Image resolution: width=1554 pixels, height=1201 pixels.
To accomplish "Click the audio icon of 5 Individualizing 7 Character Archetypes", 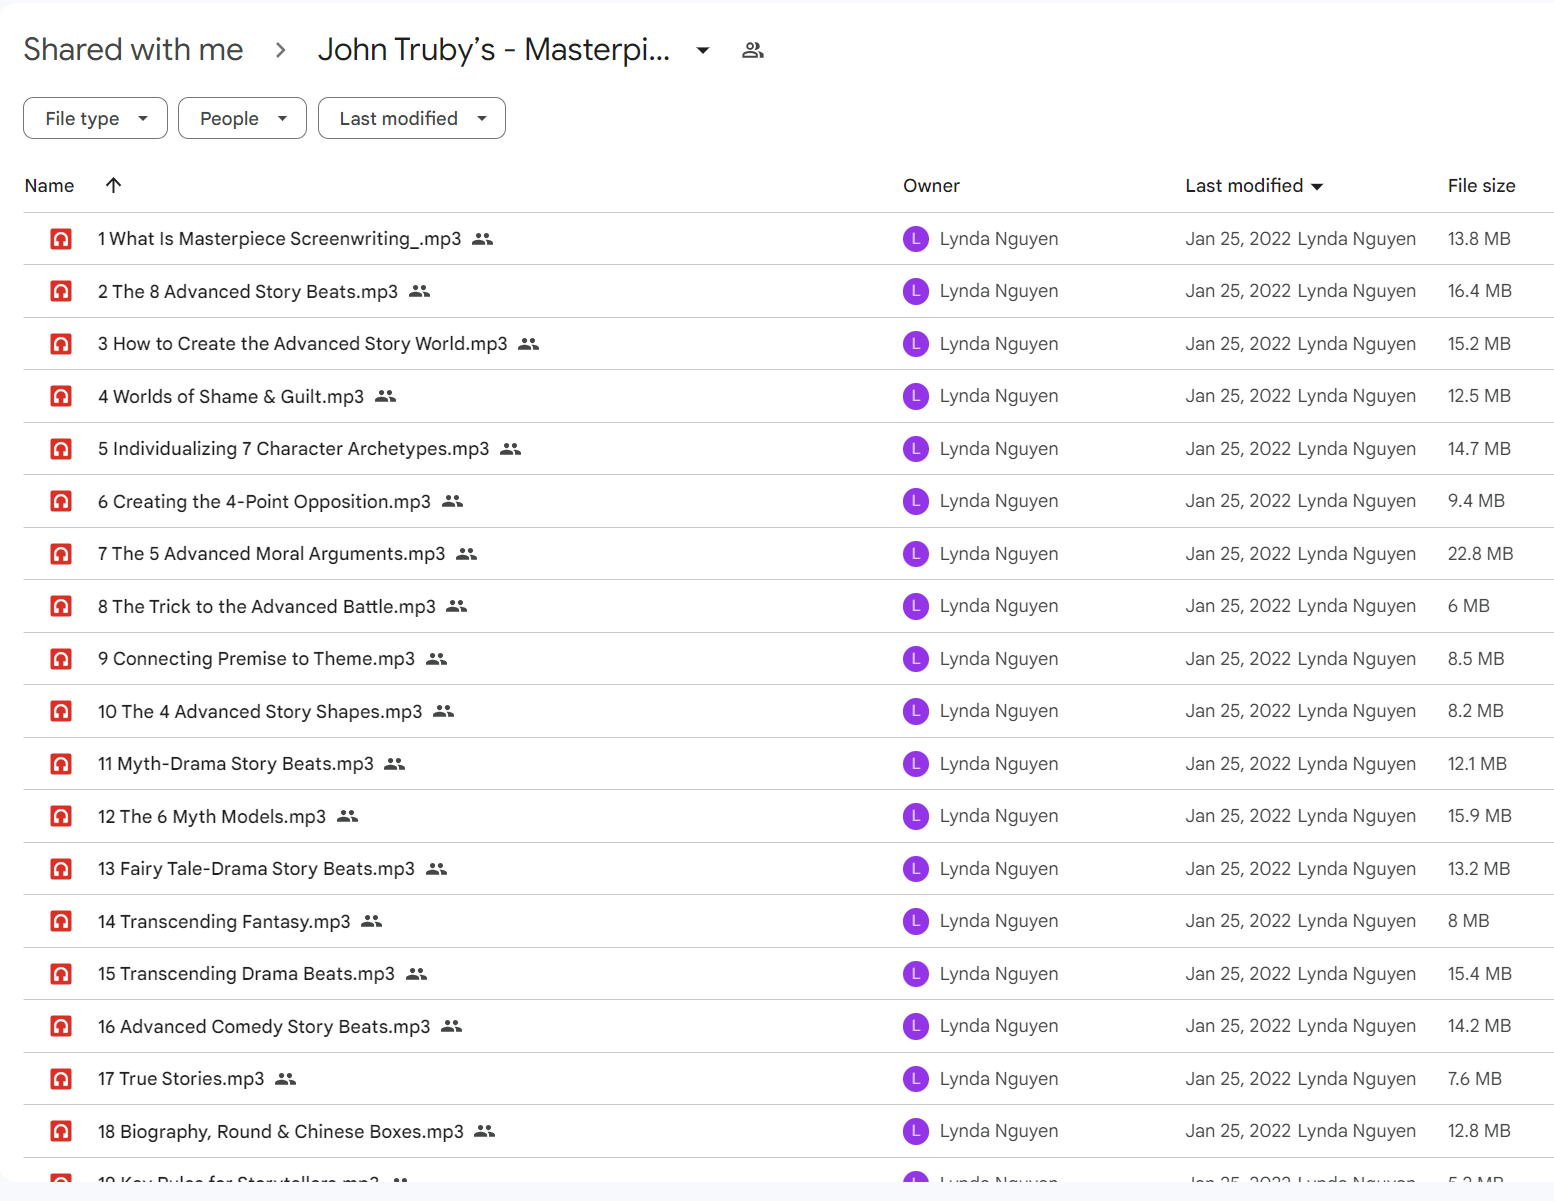I will coord(61,449).
